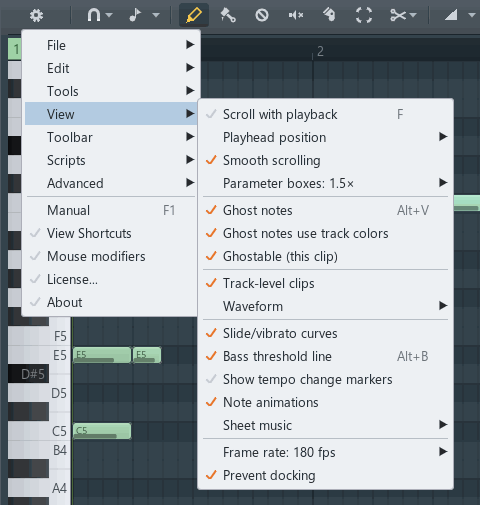Toggle Scroll with playback option
Image resolution: width=480 pixels, height=505 pixels.
[x=326, y=114]
